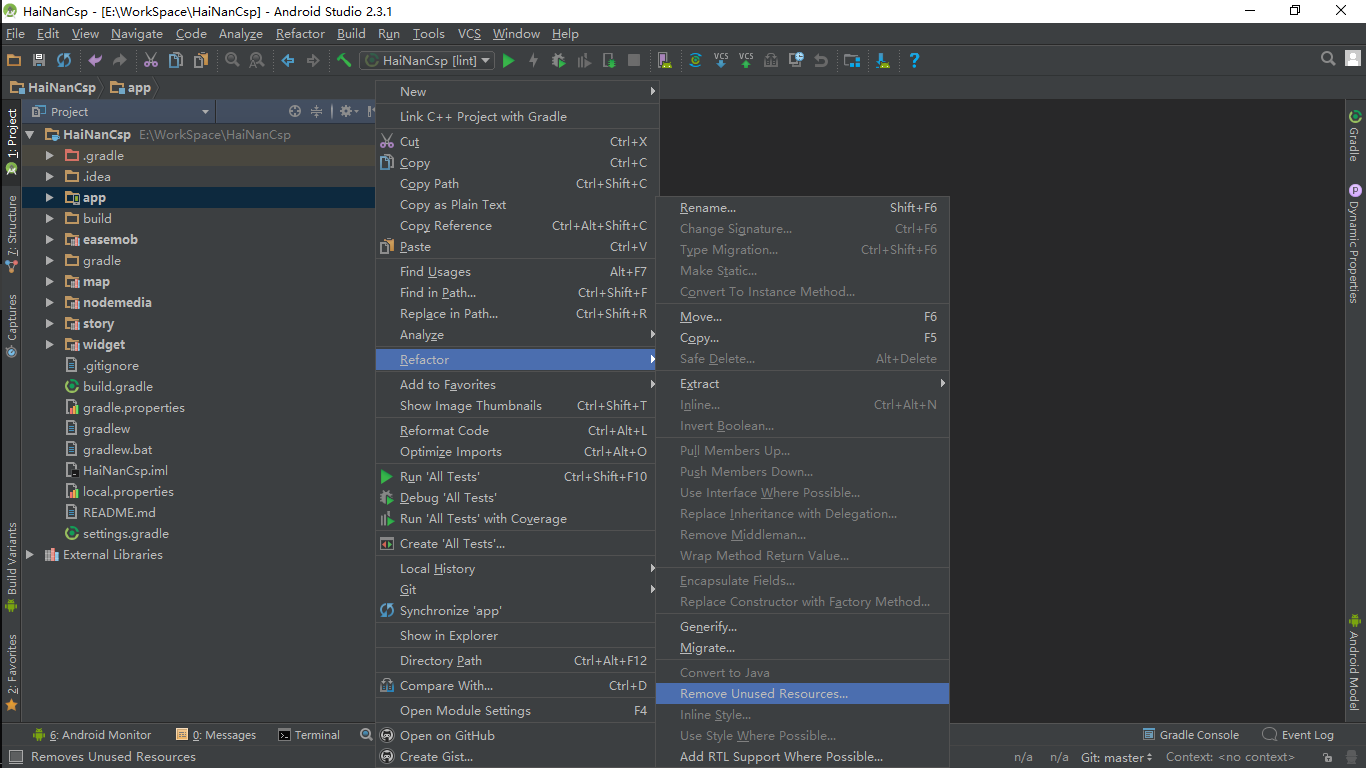Open the HaiNanCsp [lint] run configuration dropdown
1366x768 pixels.
click(x=427, y=60)
